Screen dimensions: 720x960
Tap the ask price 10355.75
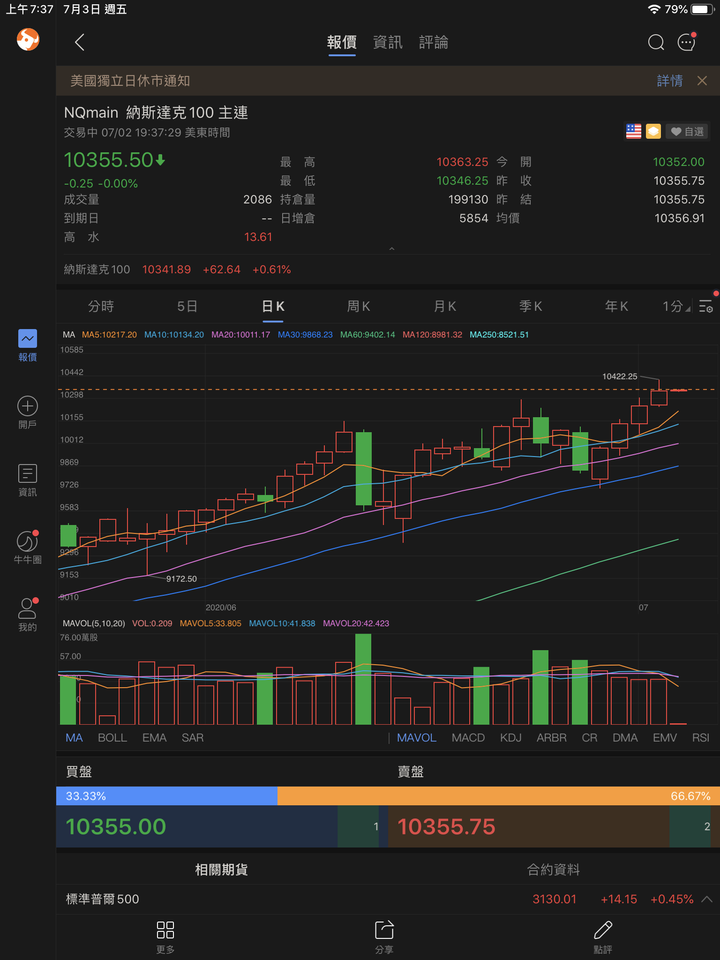tap(446, 827)
